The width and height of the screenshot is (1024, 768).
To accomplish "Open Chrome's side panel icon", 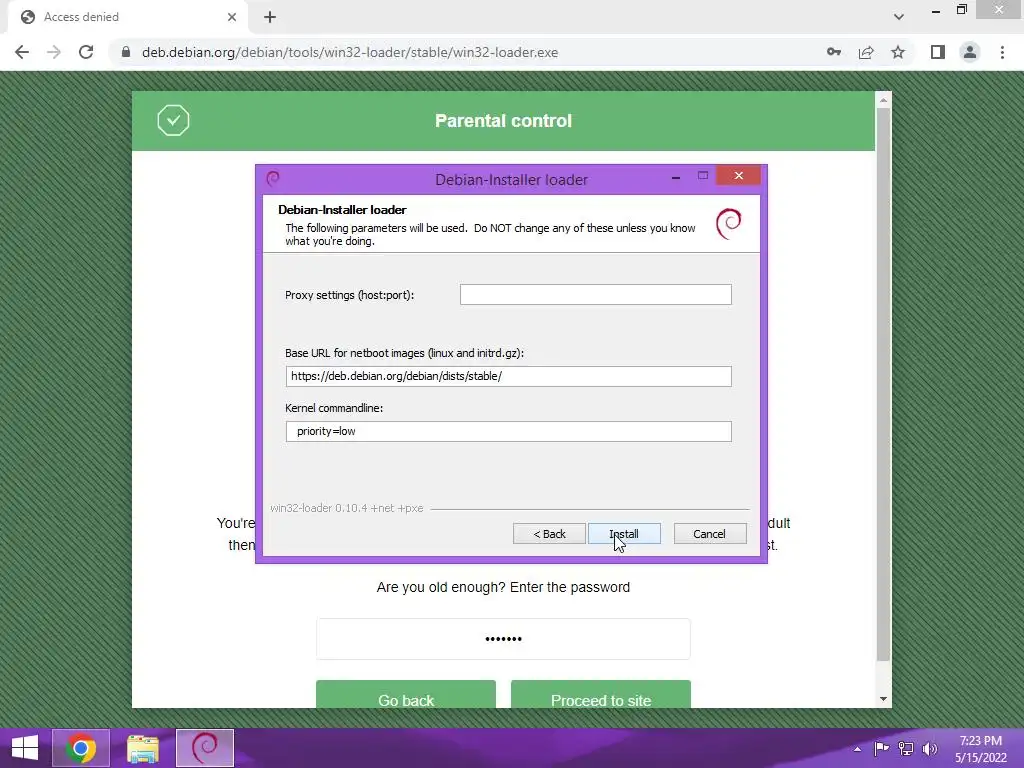I will (x=938, y=52).
